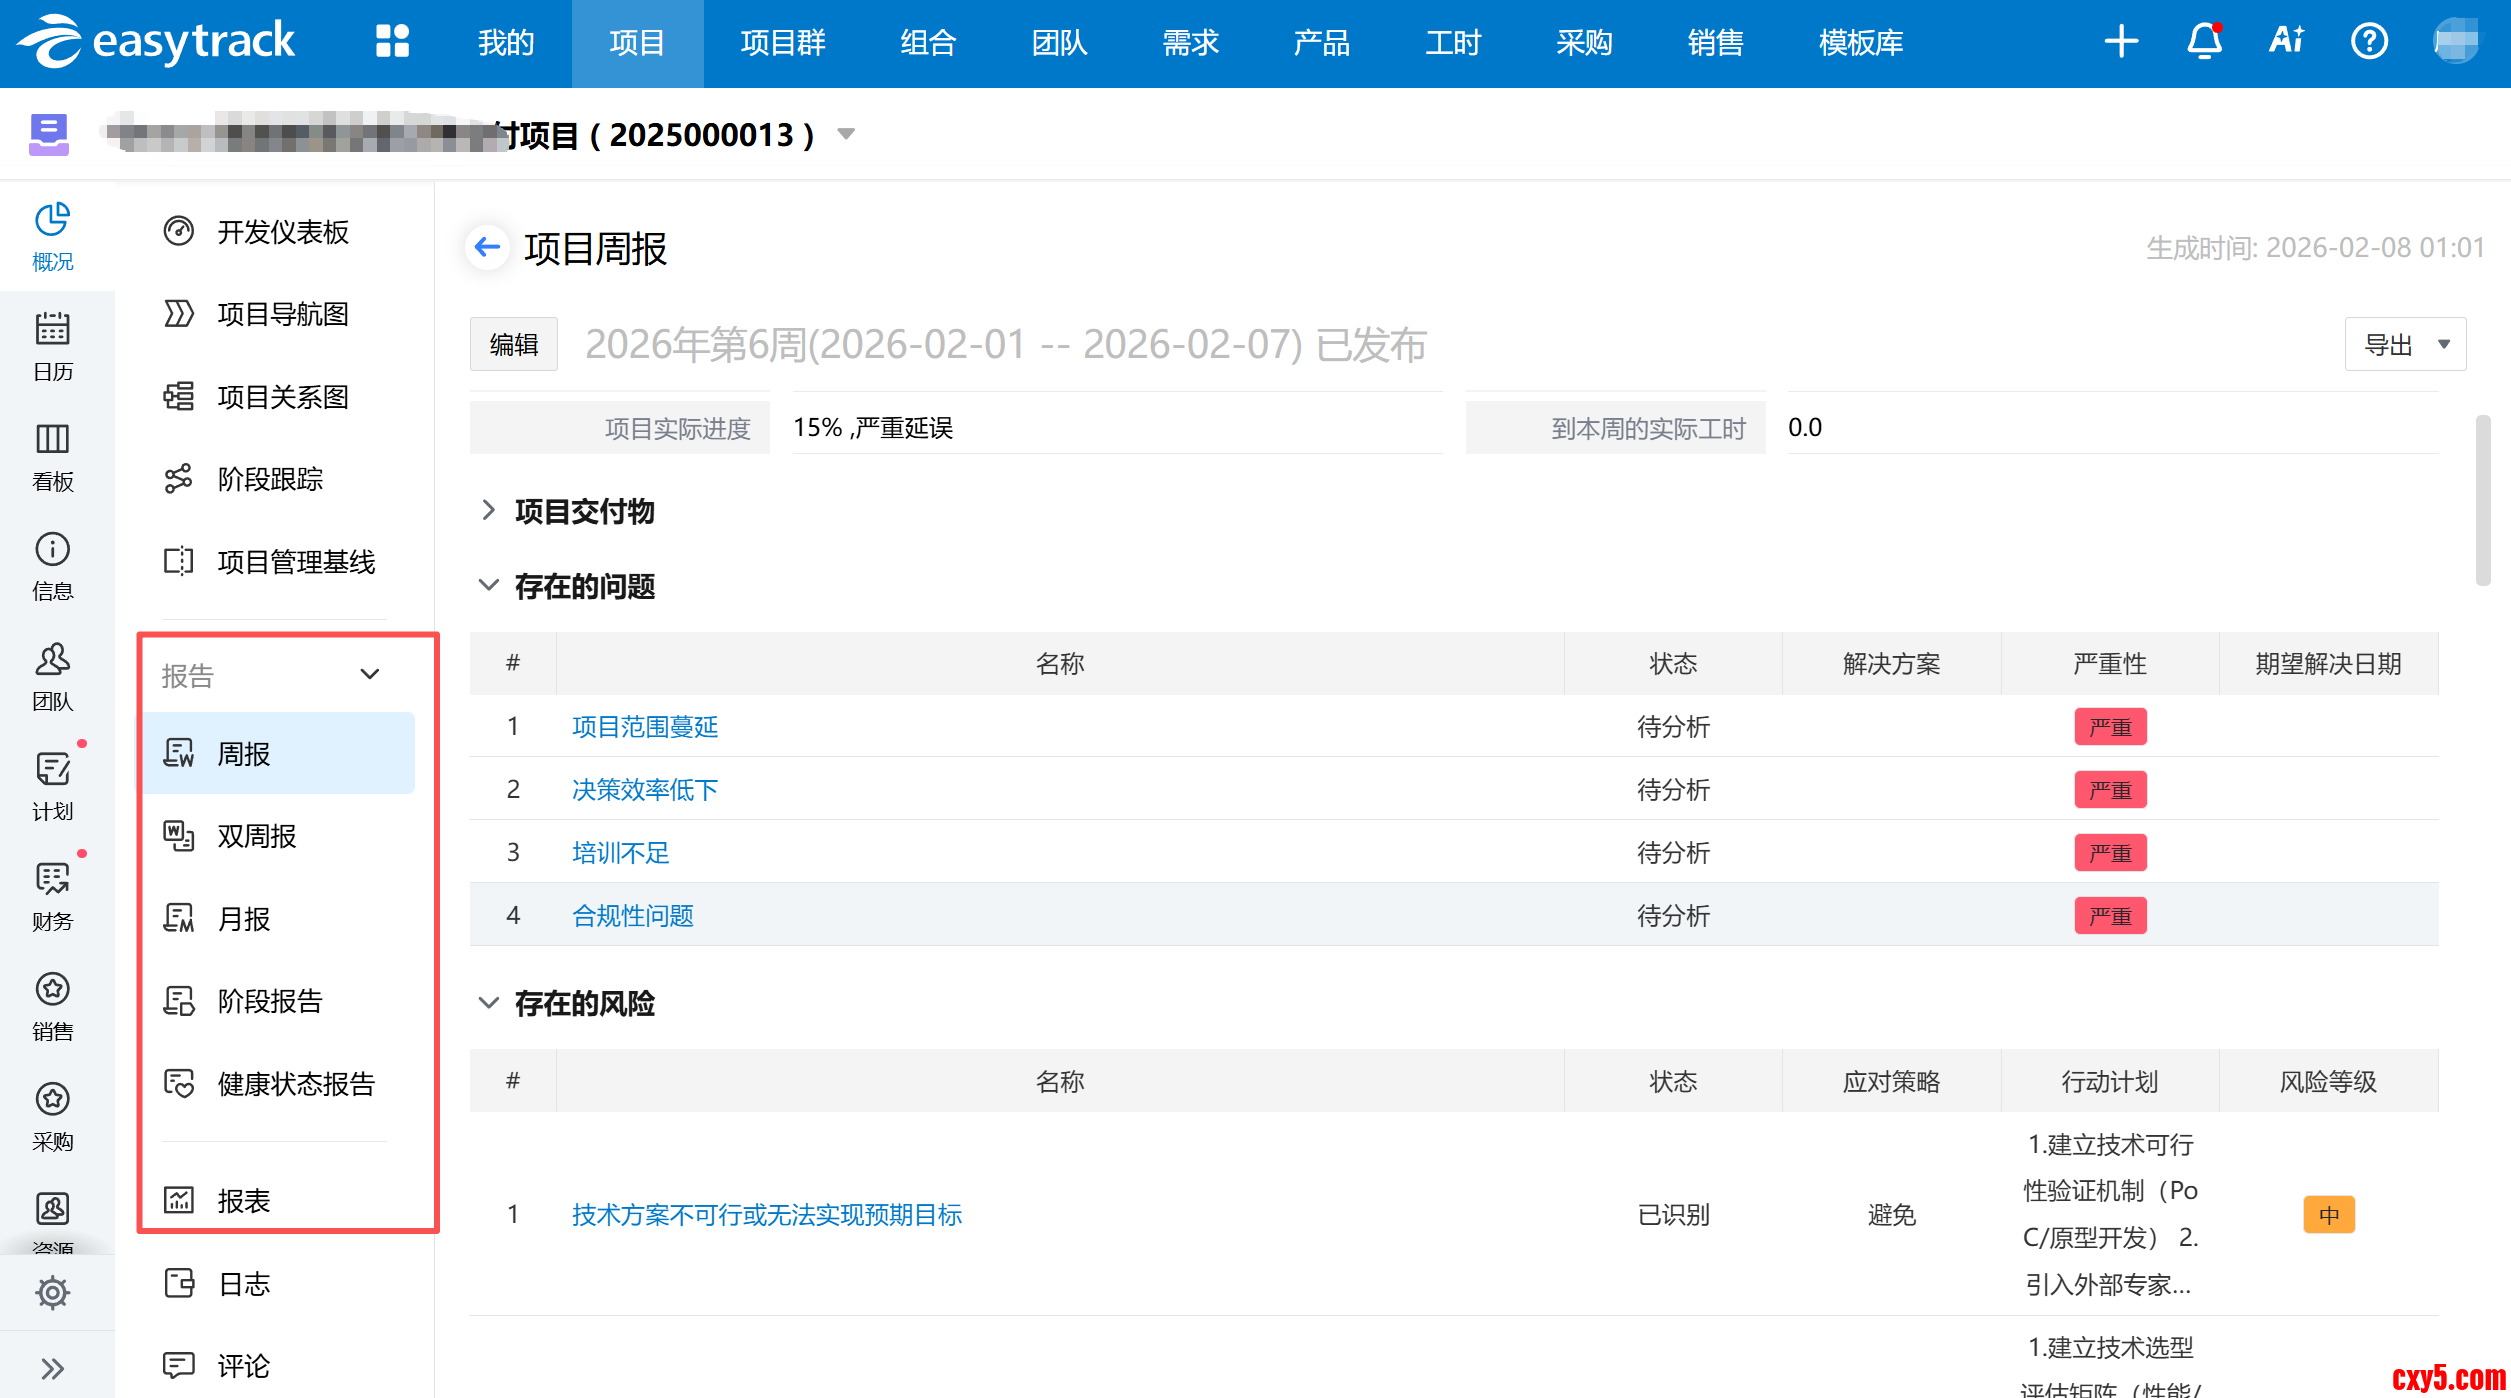Image resolution: width=2511 pixels, height=1398 pixels.
Task: Open the 导出 export dropdown
Action: point(2405,345)
